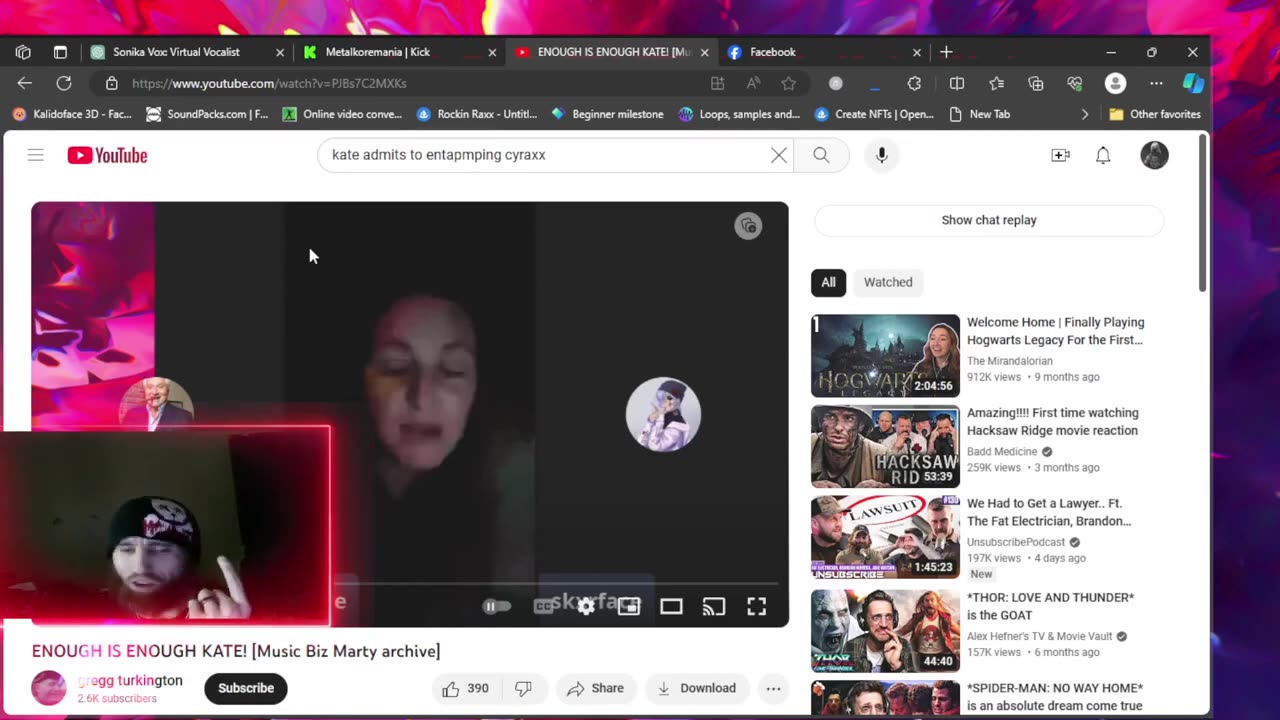Image resolution: width=1280 pixels, height=720 pixels.
Task: Open UnsubscribePodcast channel name
Action: point(1016,542)
